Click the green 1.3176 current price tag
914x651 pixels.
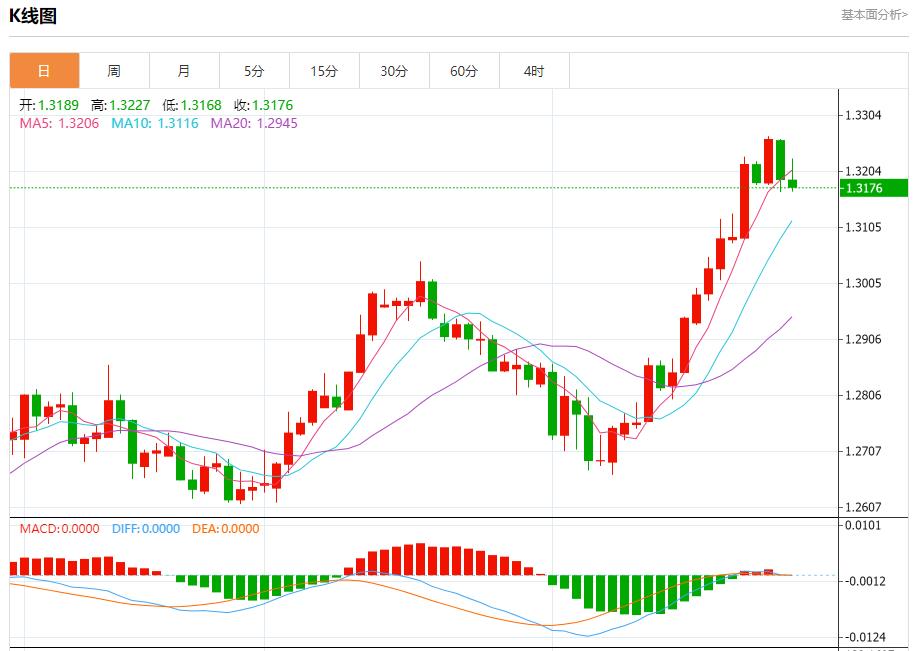873,188
